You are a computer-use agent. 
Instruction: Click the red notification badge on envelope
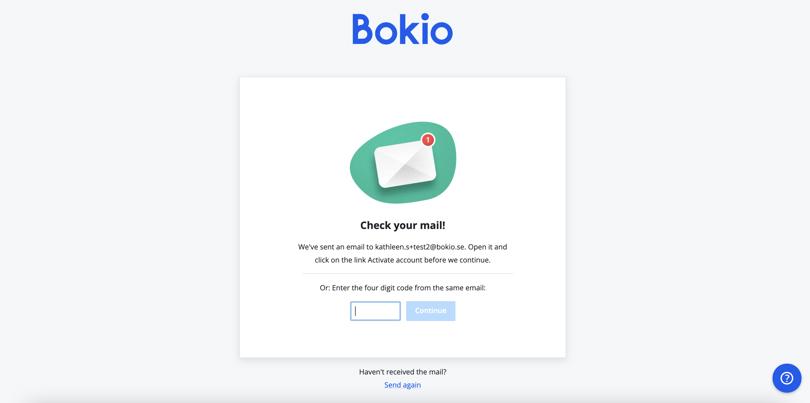point(428,140)
